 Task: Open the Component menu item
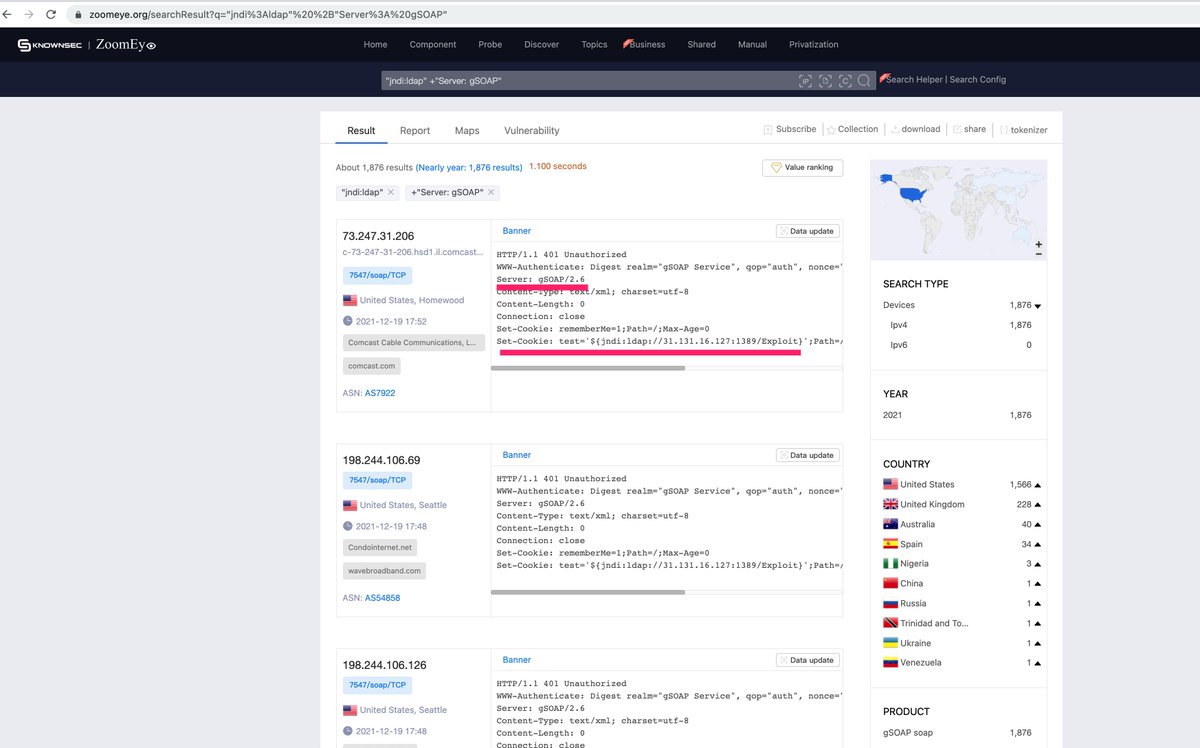pyautogui.click(x=433, y=45)
